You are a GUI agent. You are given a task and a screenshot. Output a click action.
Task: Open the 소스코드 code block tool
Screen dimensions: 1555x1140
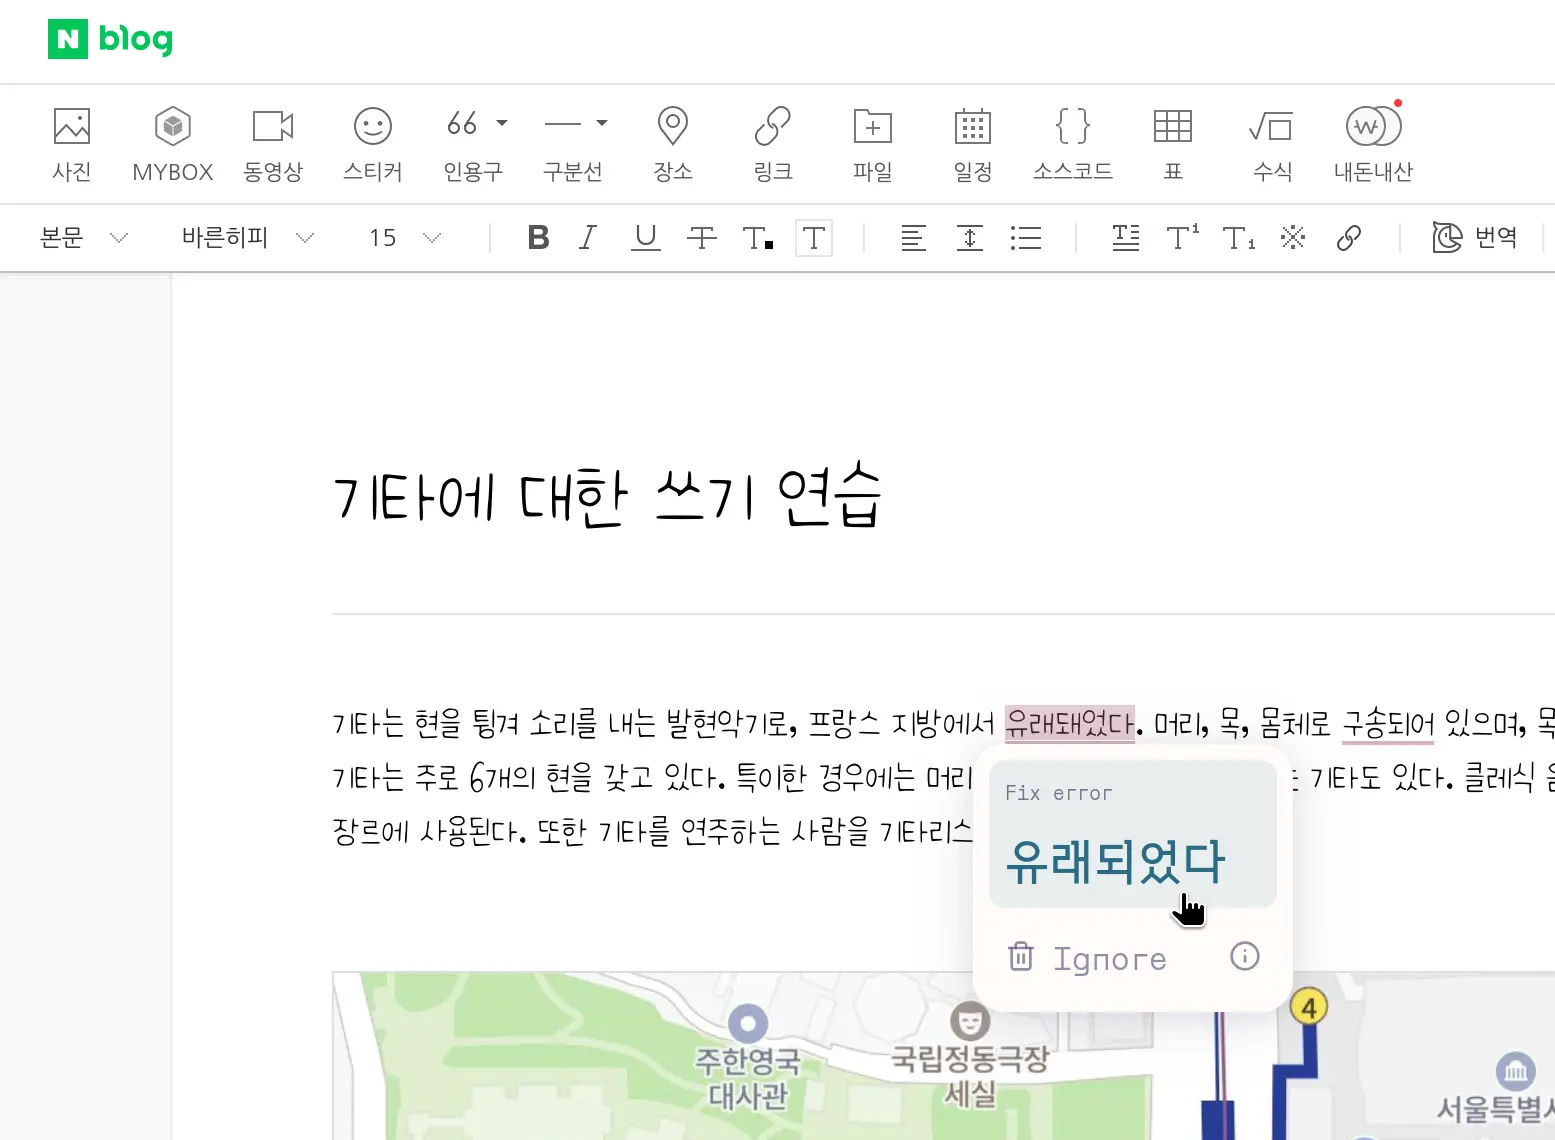point(1071,143)
